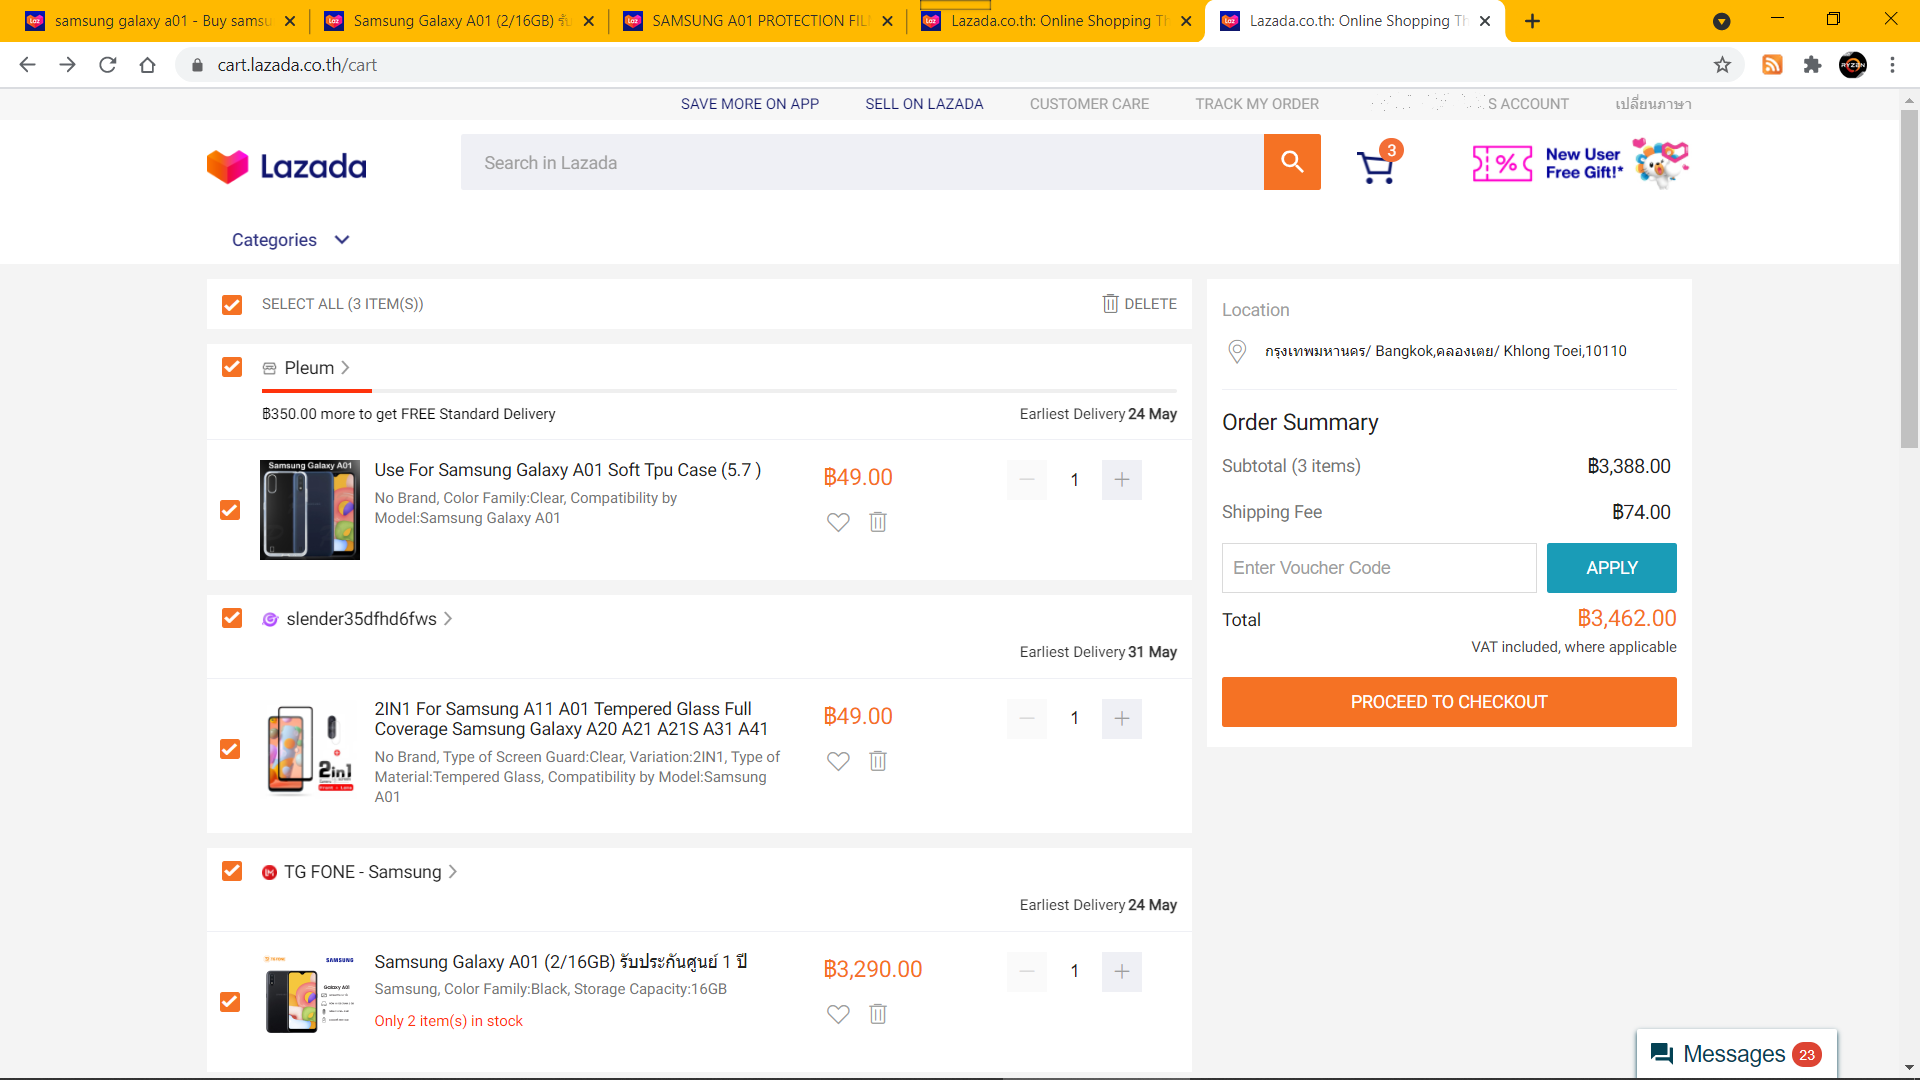Screen dimensions: 1920x1080
Task: Go back in browser history
Action: 28,65
